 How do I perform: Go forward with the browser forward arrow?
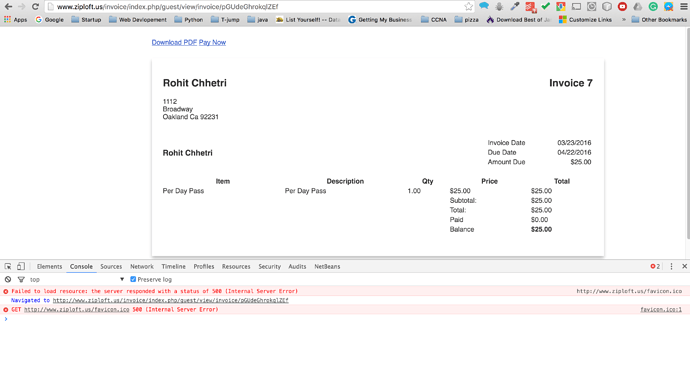tap(22, 7)
